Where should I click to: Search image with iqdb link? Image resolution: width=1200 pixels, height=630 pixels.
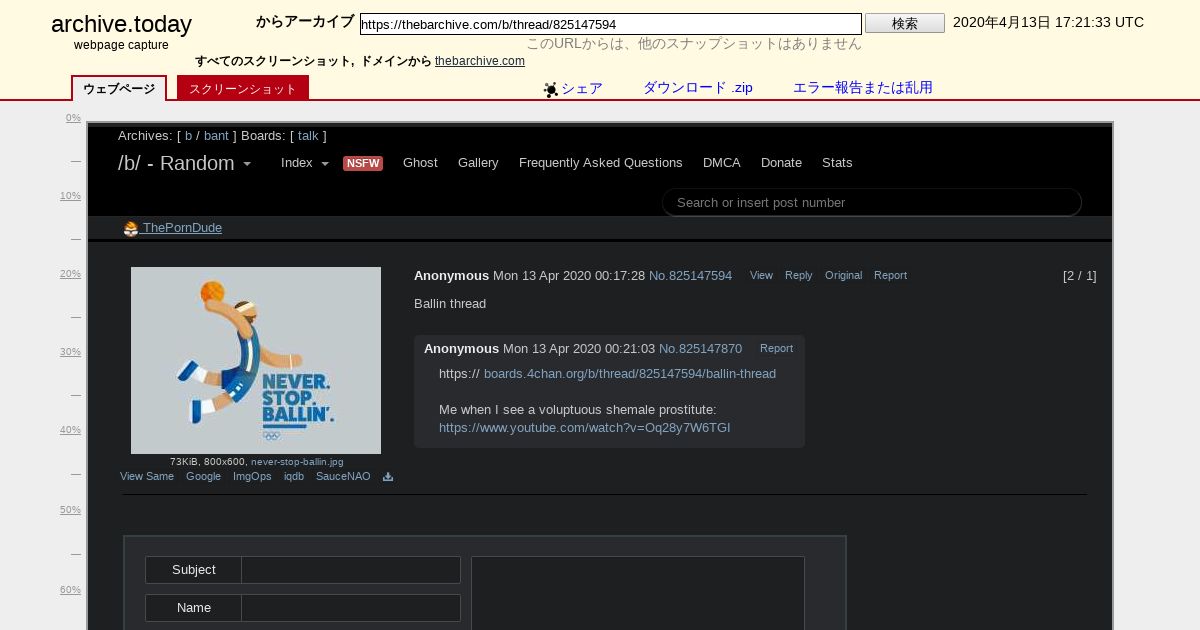(x=294, y=477)
